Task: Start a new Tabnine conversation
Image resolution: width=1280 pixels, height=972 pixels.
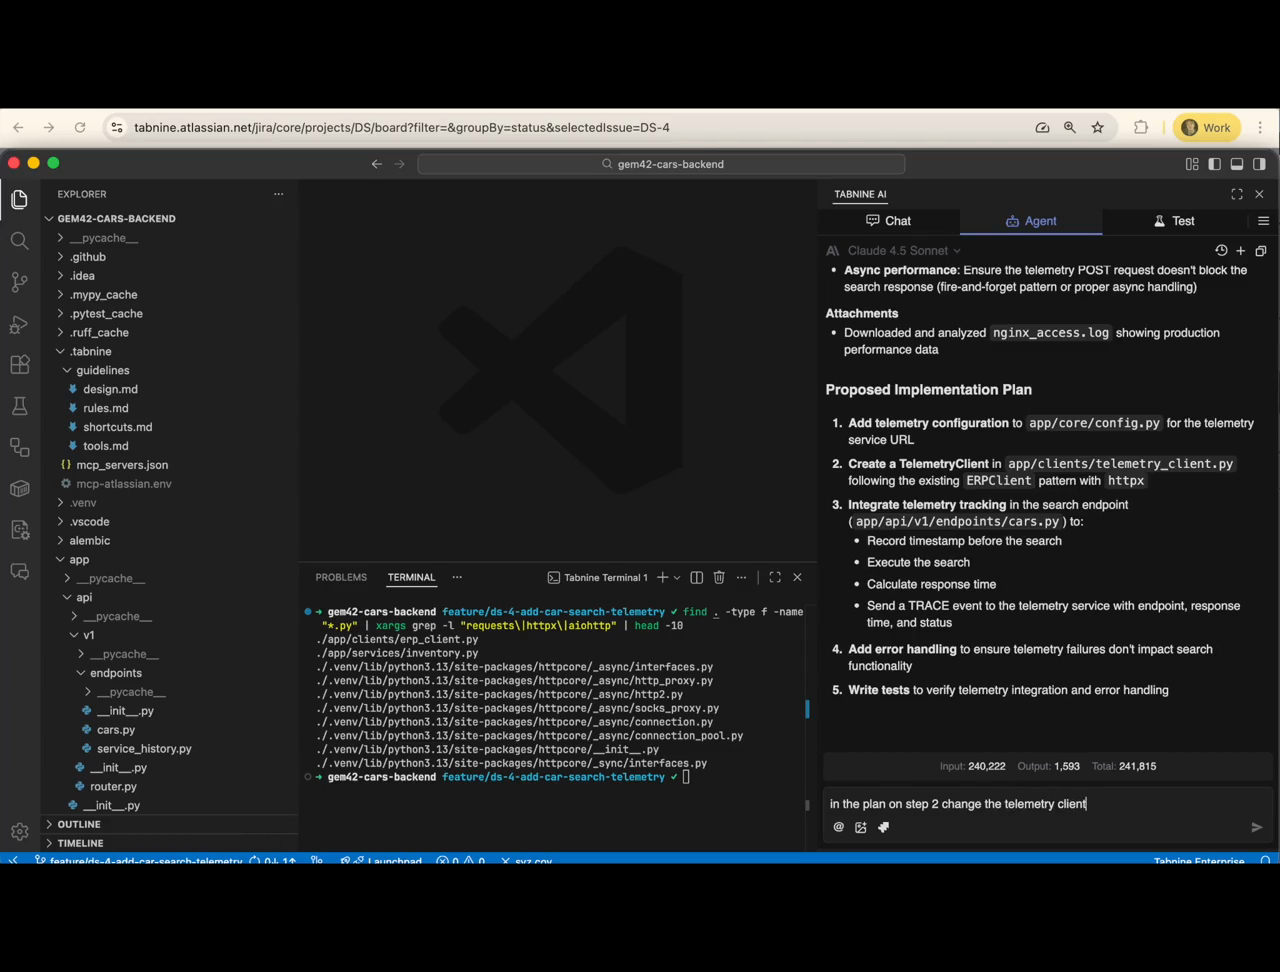Action: pos(1241,251)
